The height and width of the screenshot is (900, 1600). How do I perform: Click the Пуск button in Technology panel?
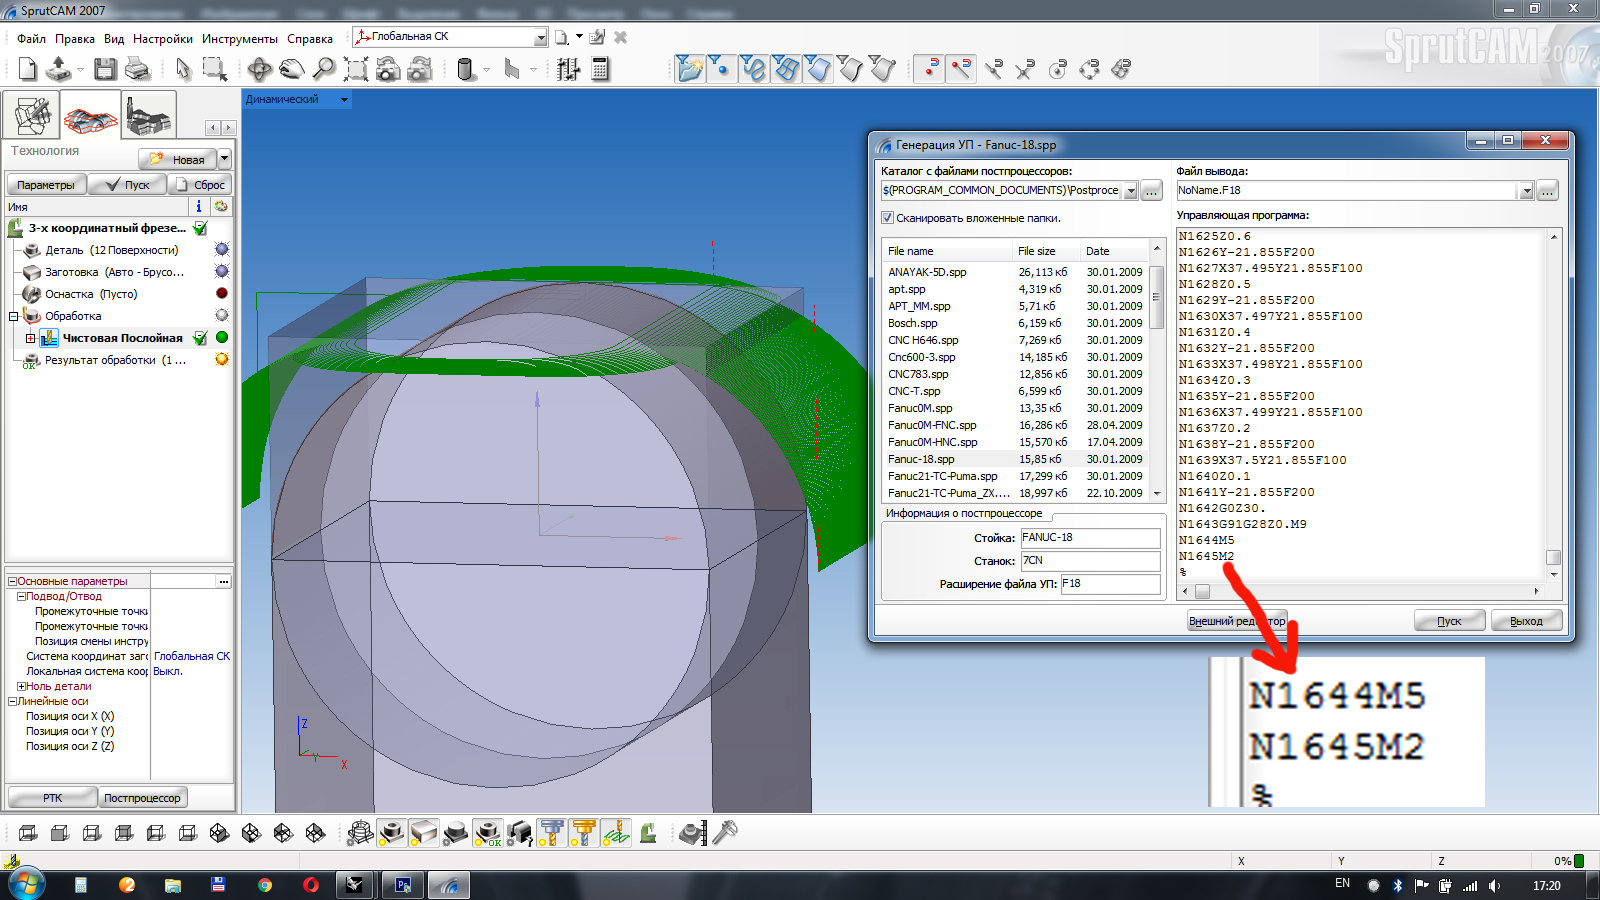point(127,185)
